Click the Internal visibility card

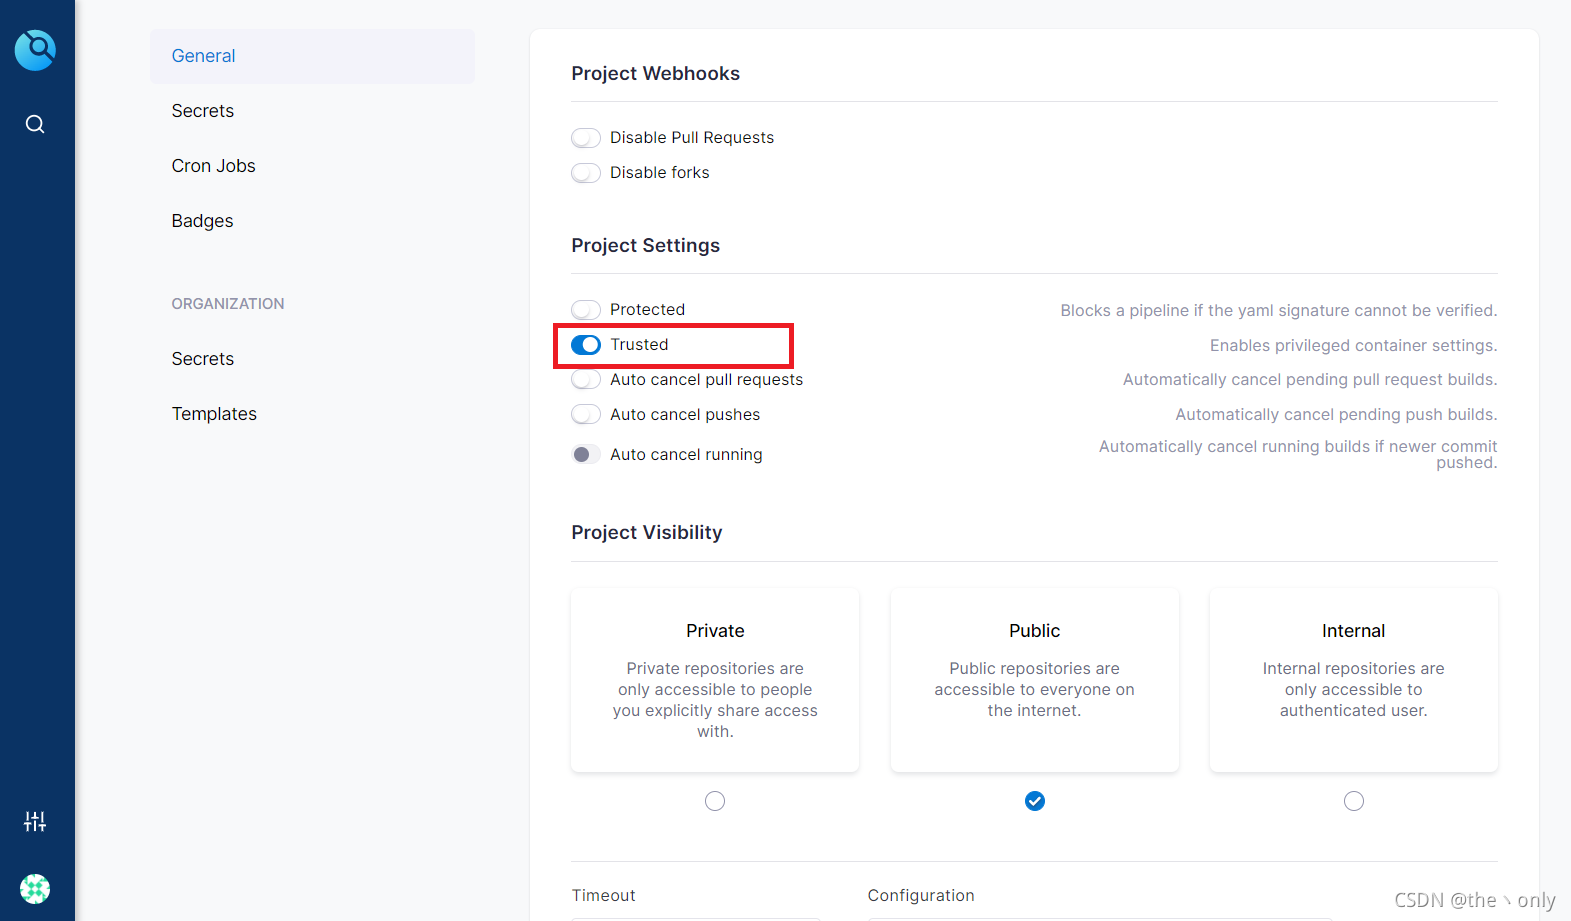pyautogui.click(x=1354, y=680)
